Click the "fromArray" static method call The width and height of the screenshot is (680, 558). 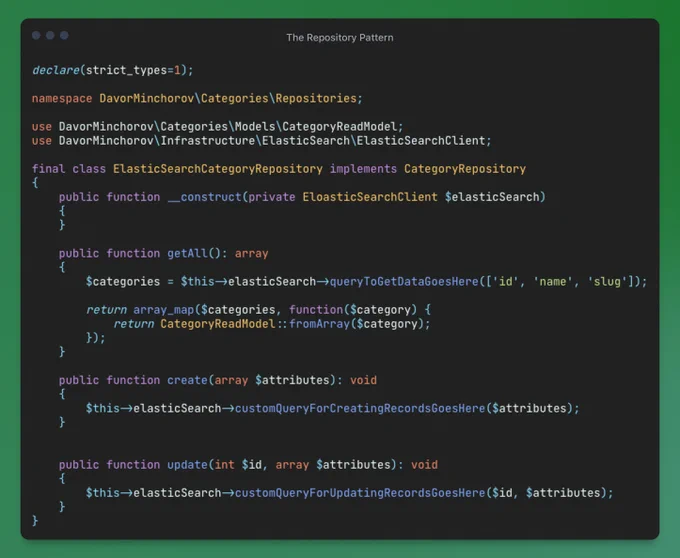[319, 324]
